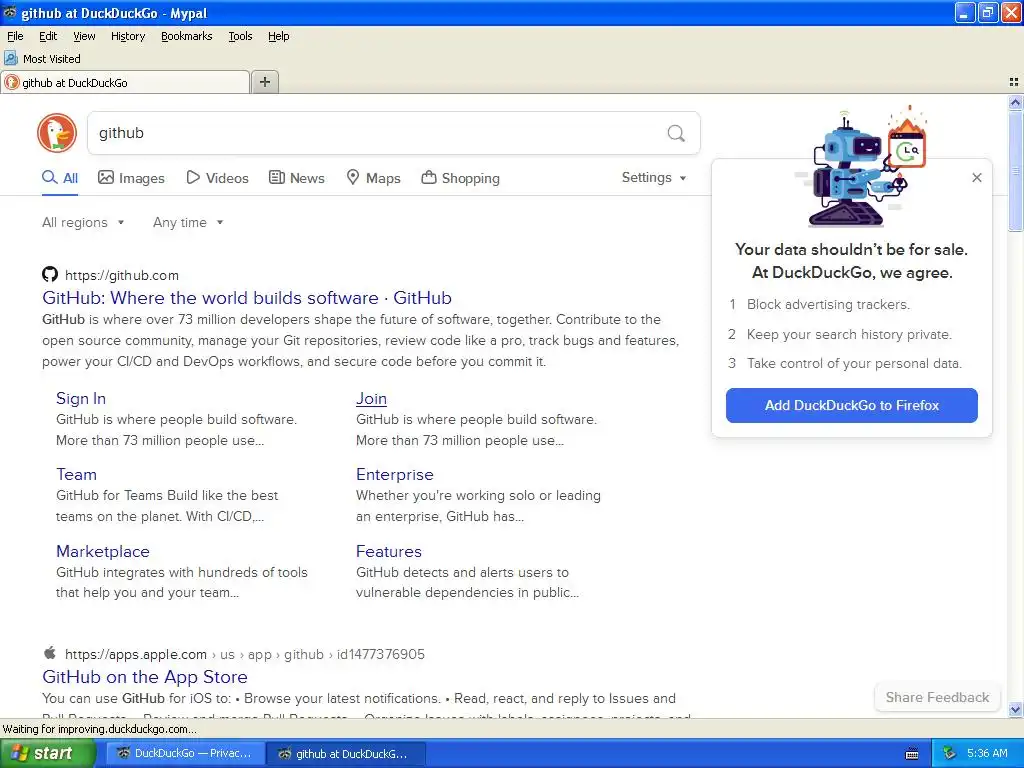Screen dimensions: 1024x768
Task: Open the News search tab
Action: 296,178
